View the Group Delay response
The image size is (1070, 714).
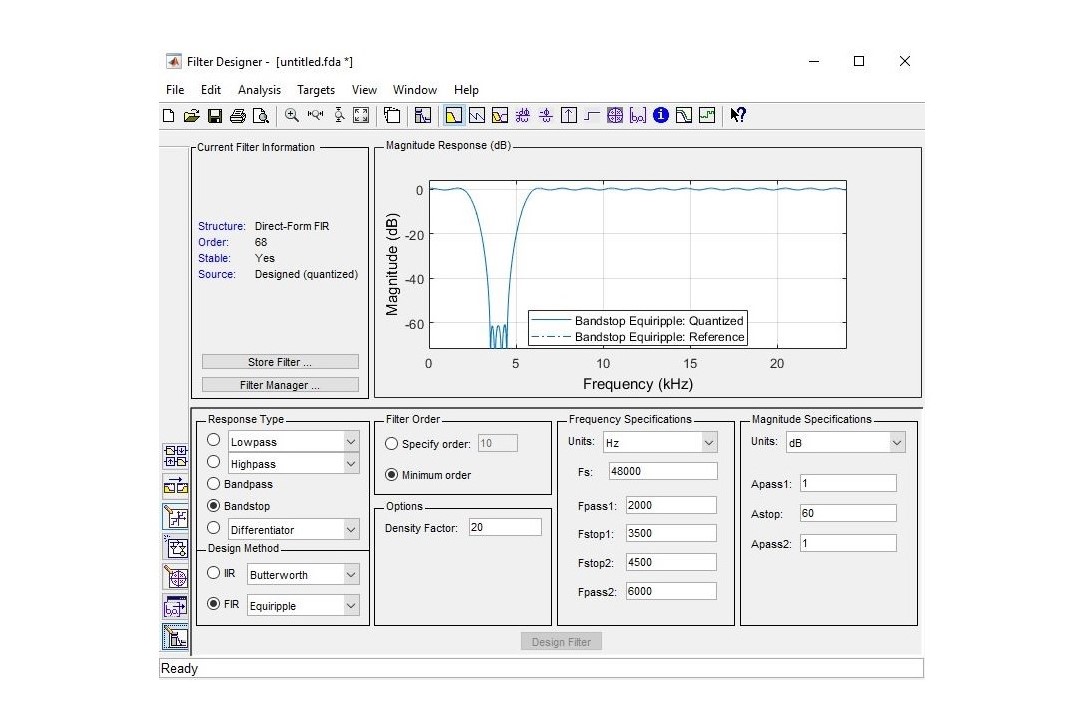[x=522, y=115]
